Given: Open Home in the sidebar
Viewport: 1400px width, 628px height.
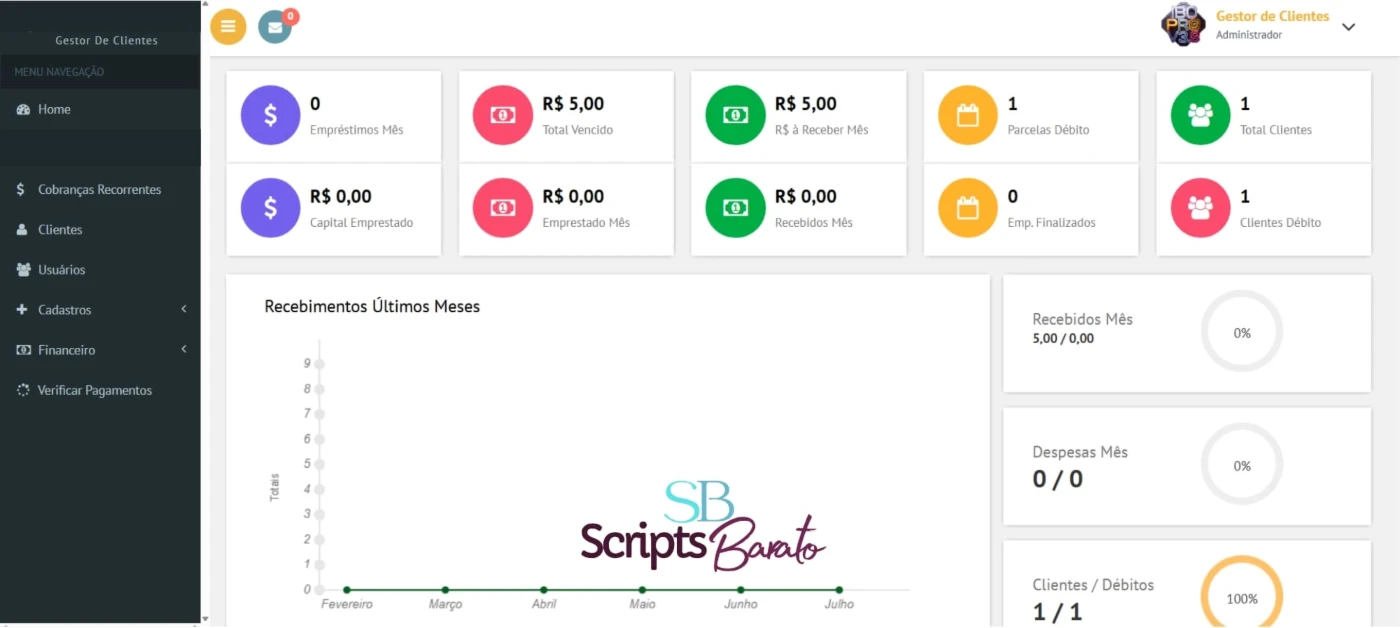Looking at the screenshot, I should (100, 109).
